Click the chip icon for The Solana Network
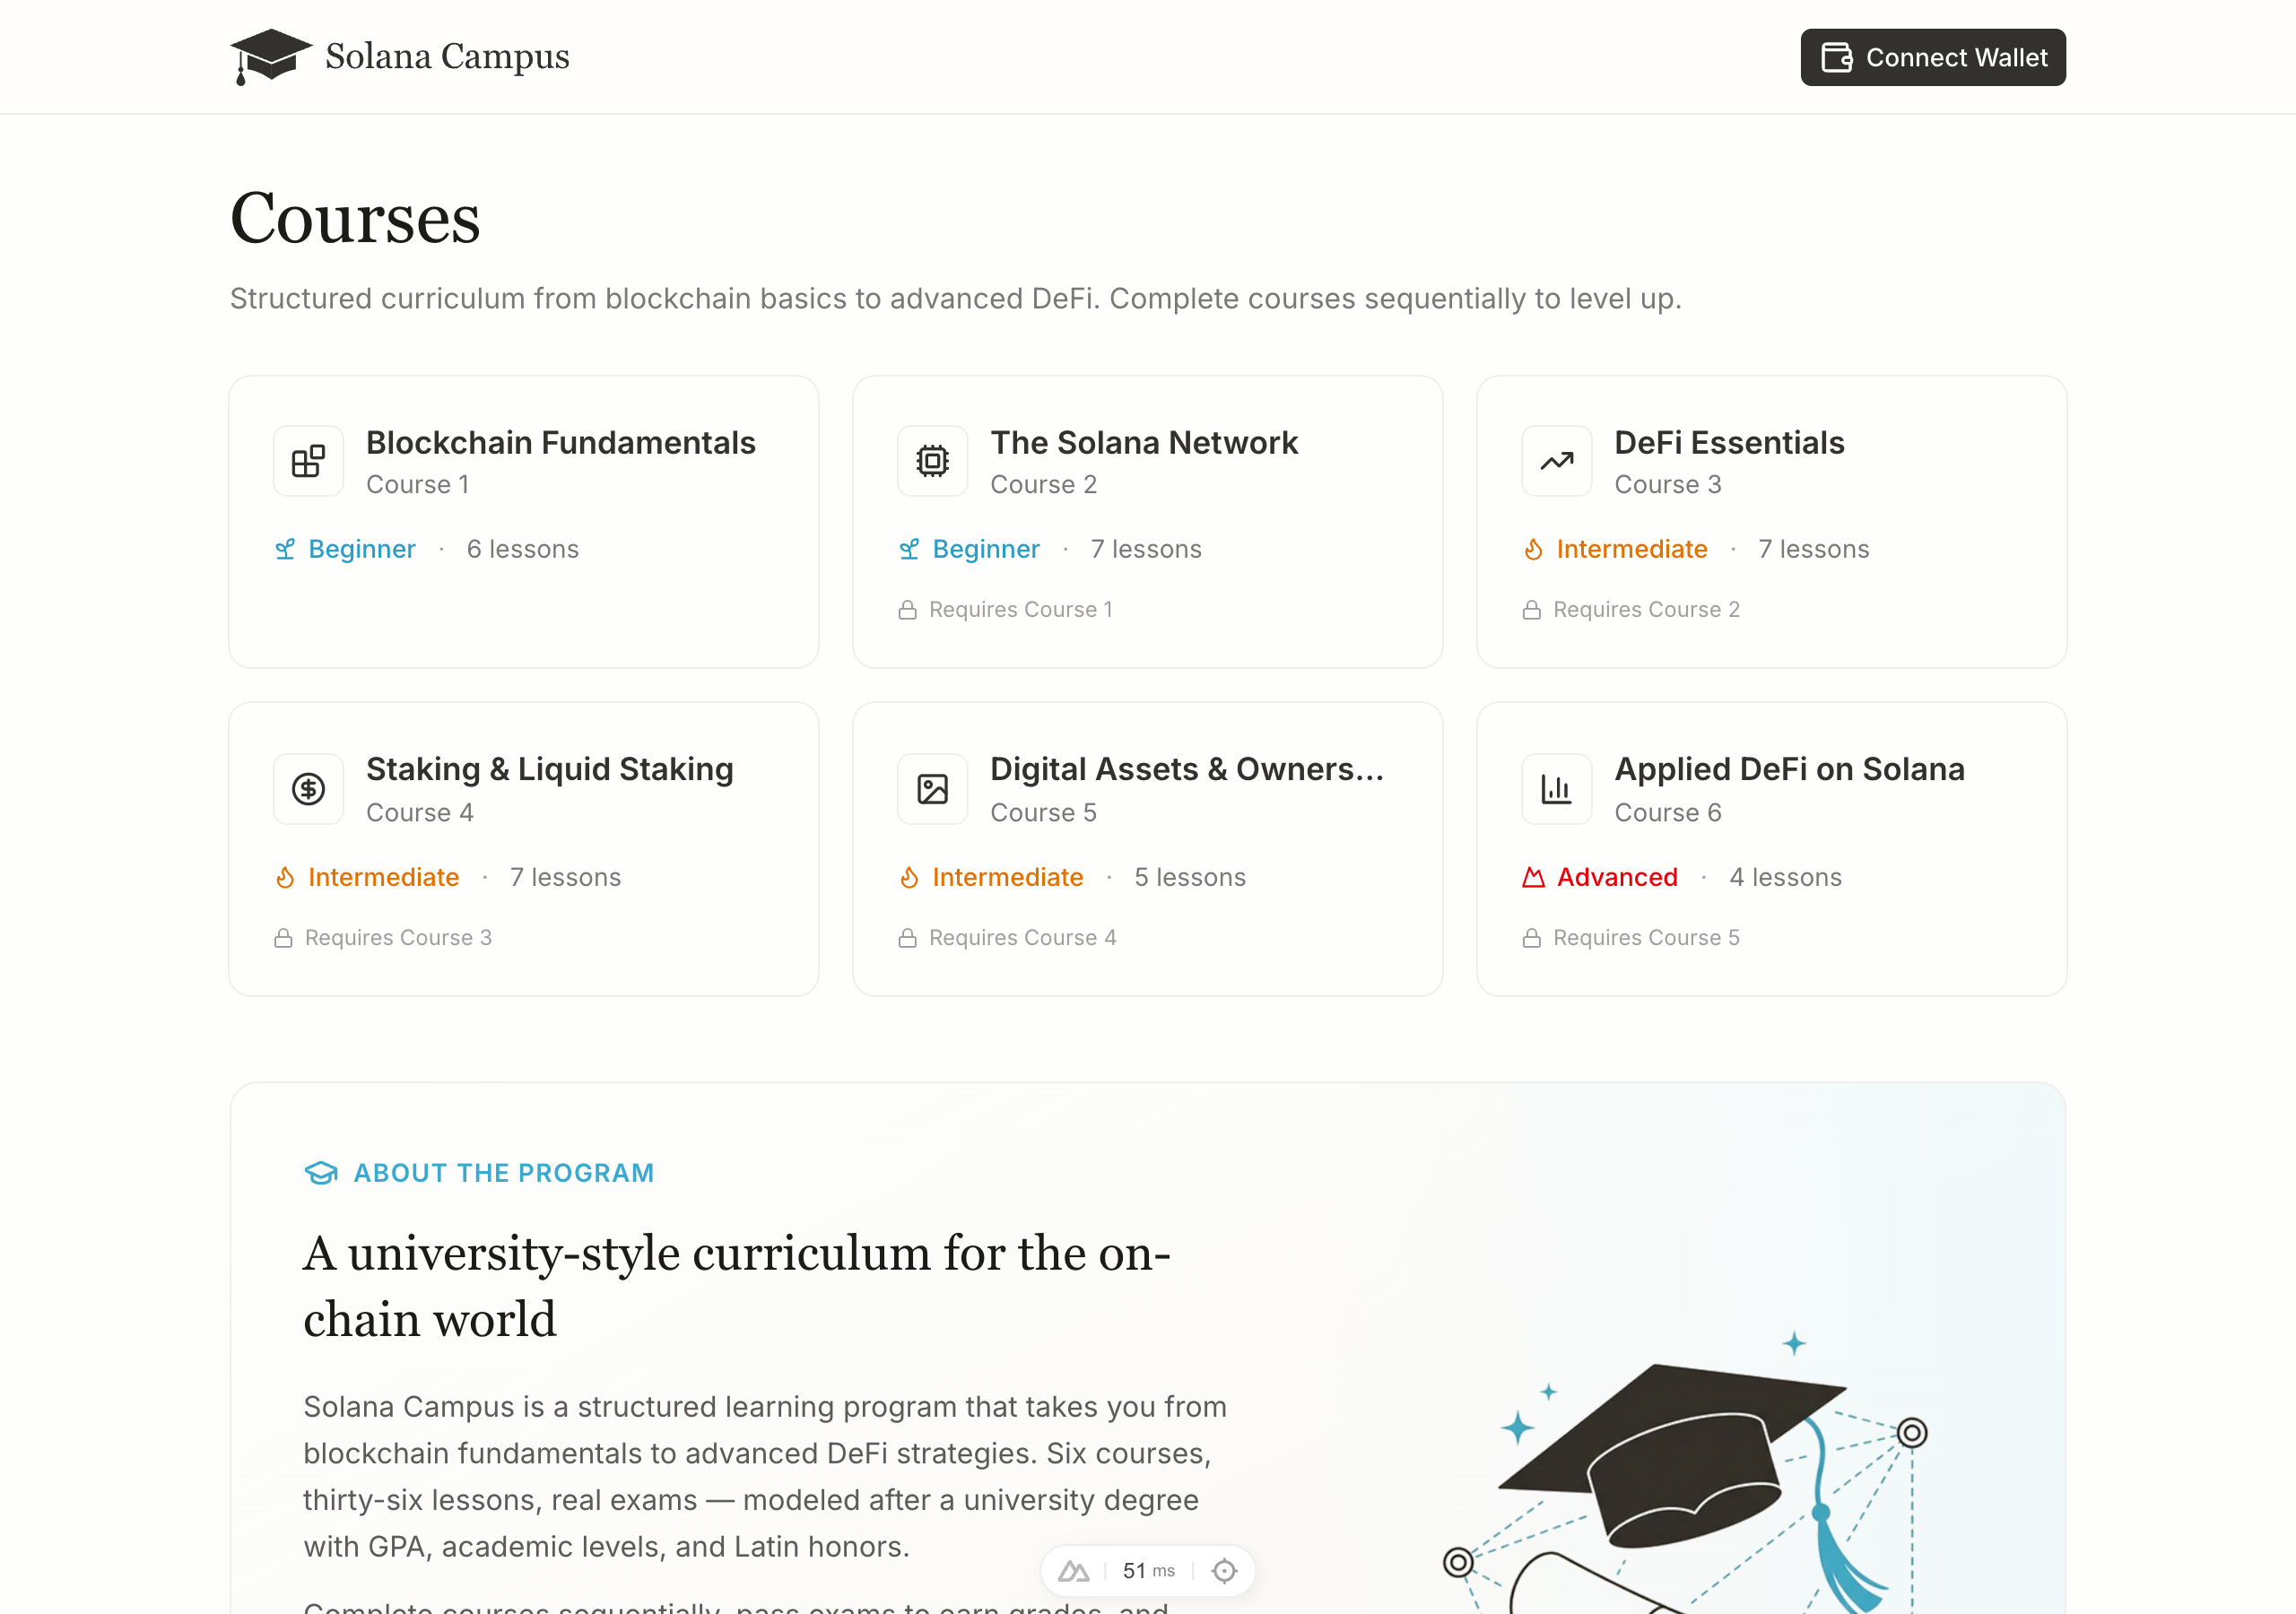Screen dimensions: 2296x1614 pos(932,461)
